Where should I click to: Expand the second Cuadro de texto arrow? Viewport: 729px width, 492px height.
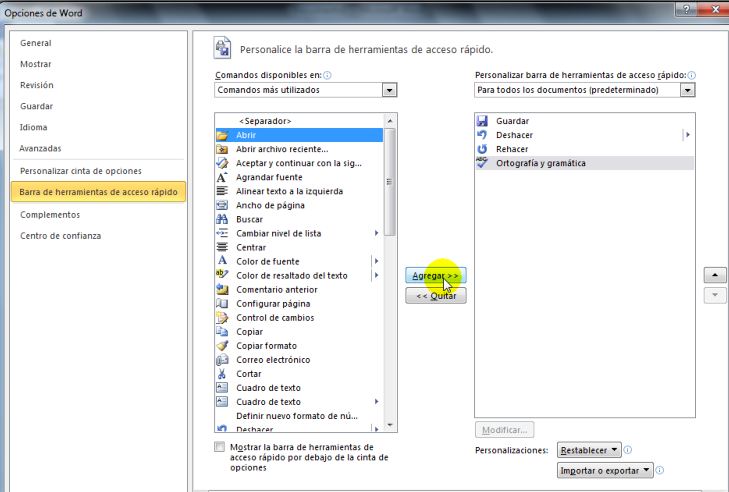(x=377, y=401)
